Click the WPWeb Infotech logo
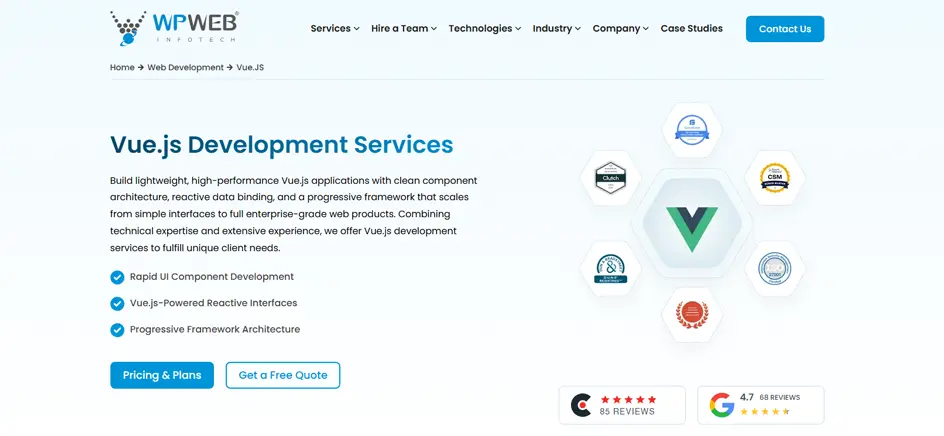 [x=174, y=28]
